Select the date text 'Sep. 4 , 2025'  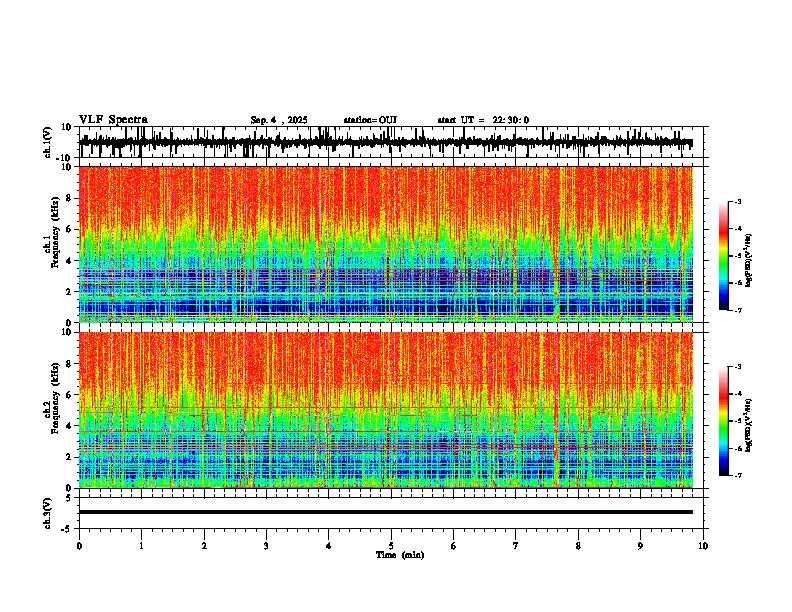click(279, 120)
